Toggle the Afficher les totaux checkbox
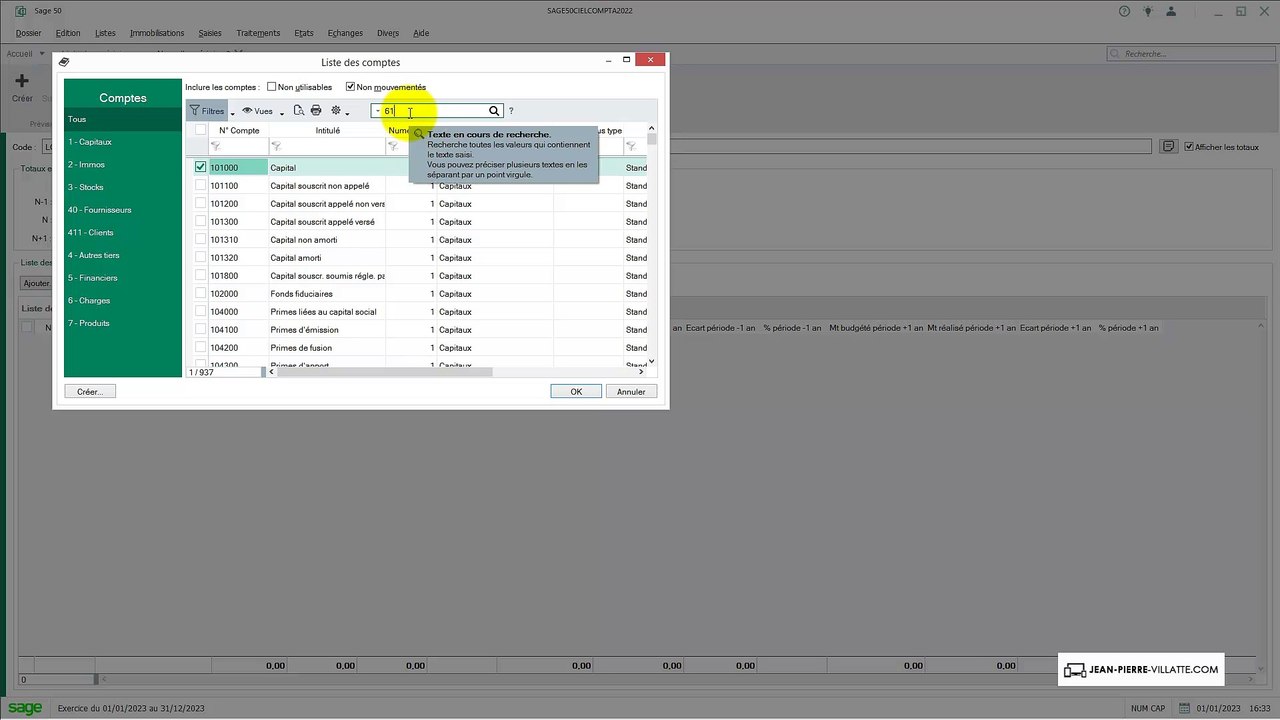The image size is (1280, 720). 1188,147
